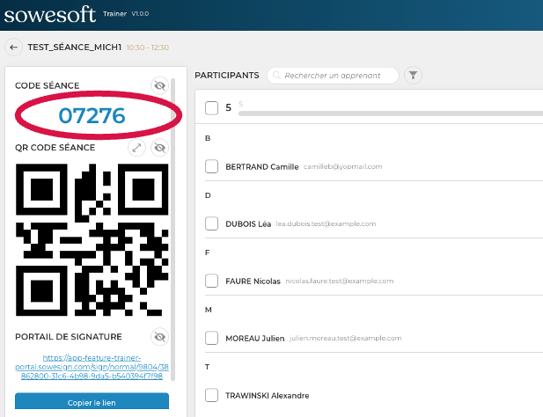Check the box for BERTRAND Camille
Image resolution: width=543 pixels, height=417 pixels.
tap(211, 166)
